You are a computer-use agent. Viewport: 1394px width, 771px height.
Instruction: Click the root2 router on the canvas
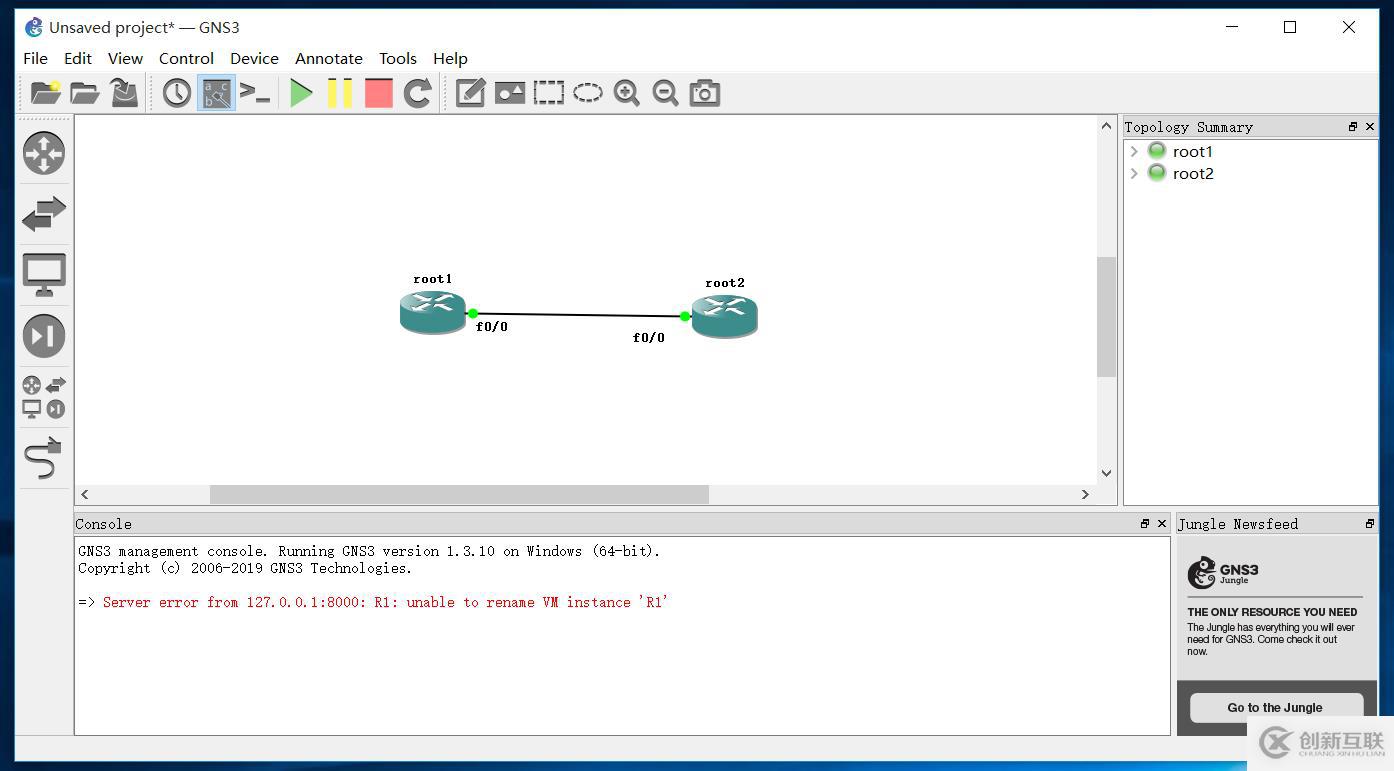click(725, 316)
